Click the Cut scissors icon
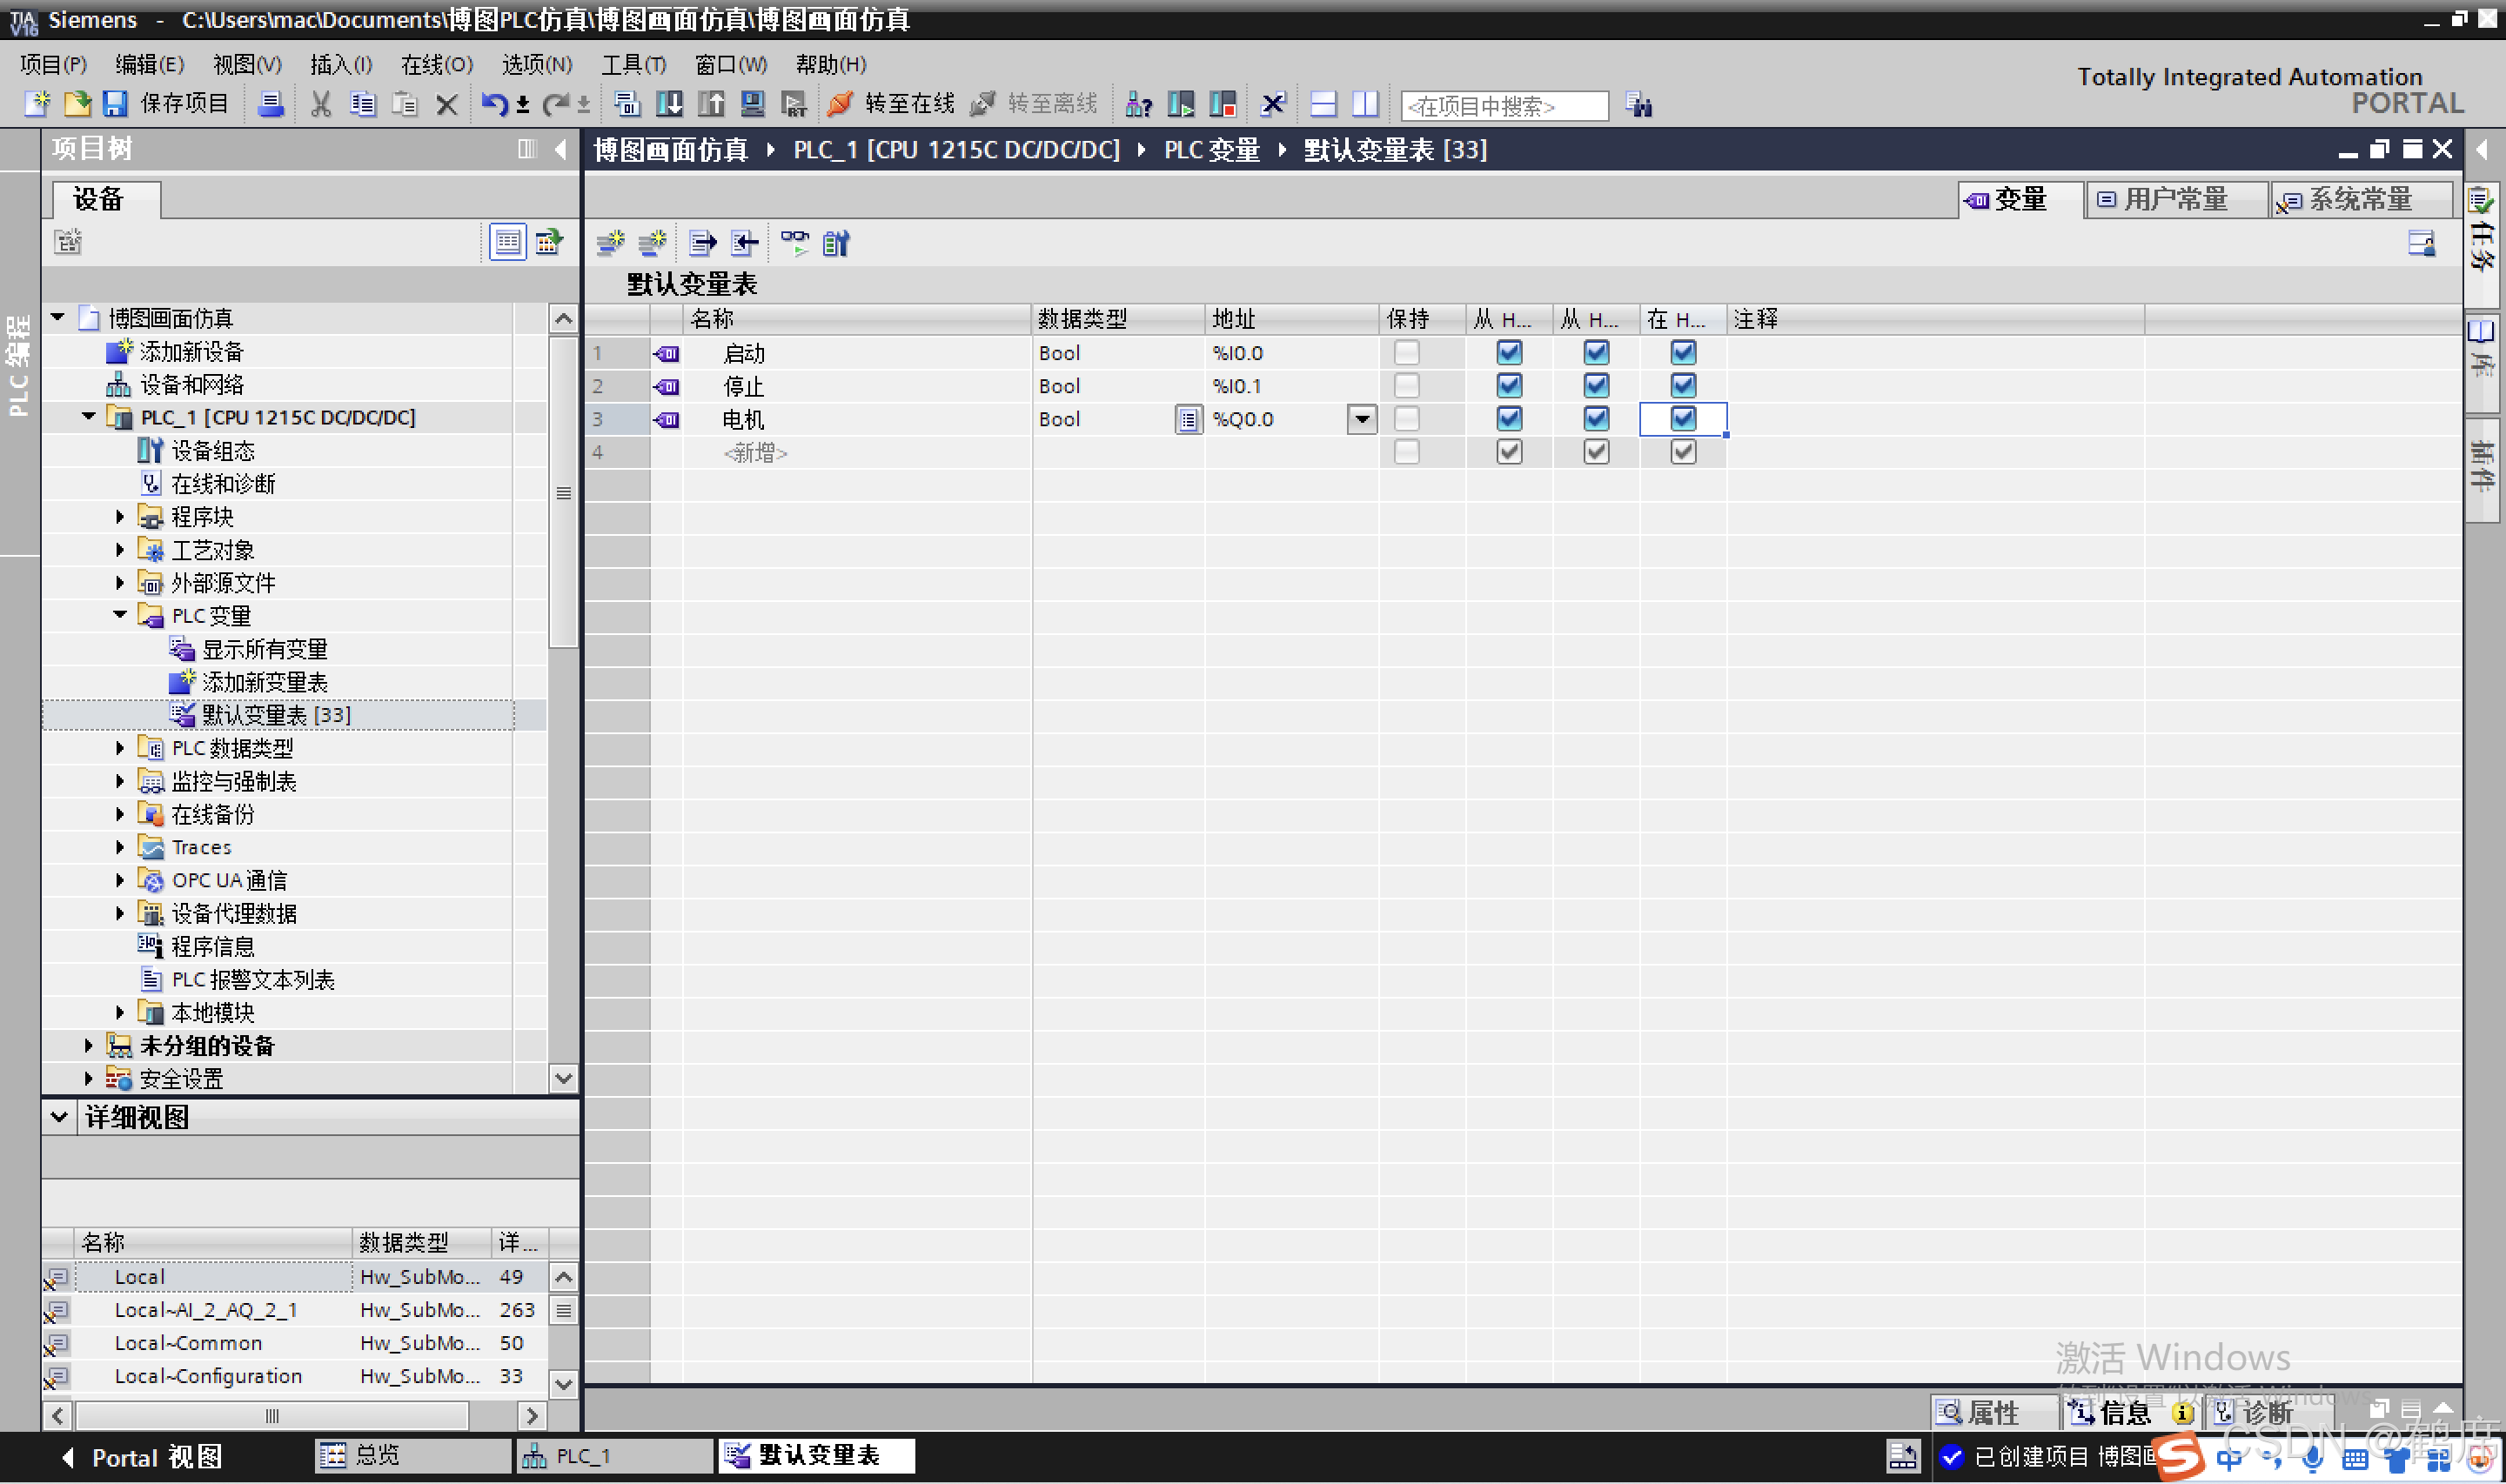The image size is (2506, 1484). pyautogui.click(x=320, y=104)
